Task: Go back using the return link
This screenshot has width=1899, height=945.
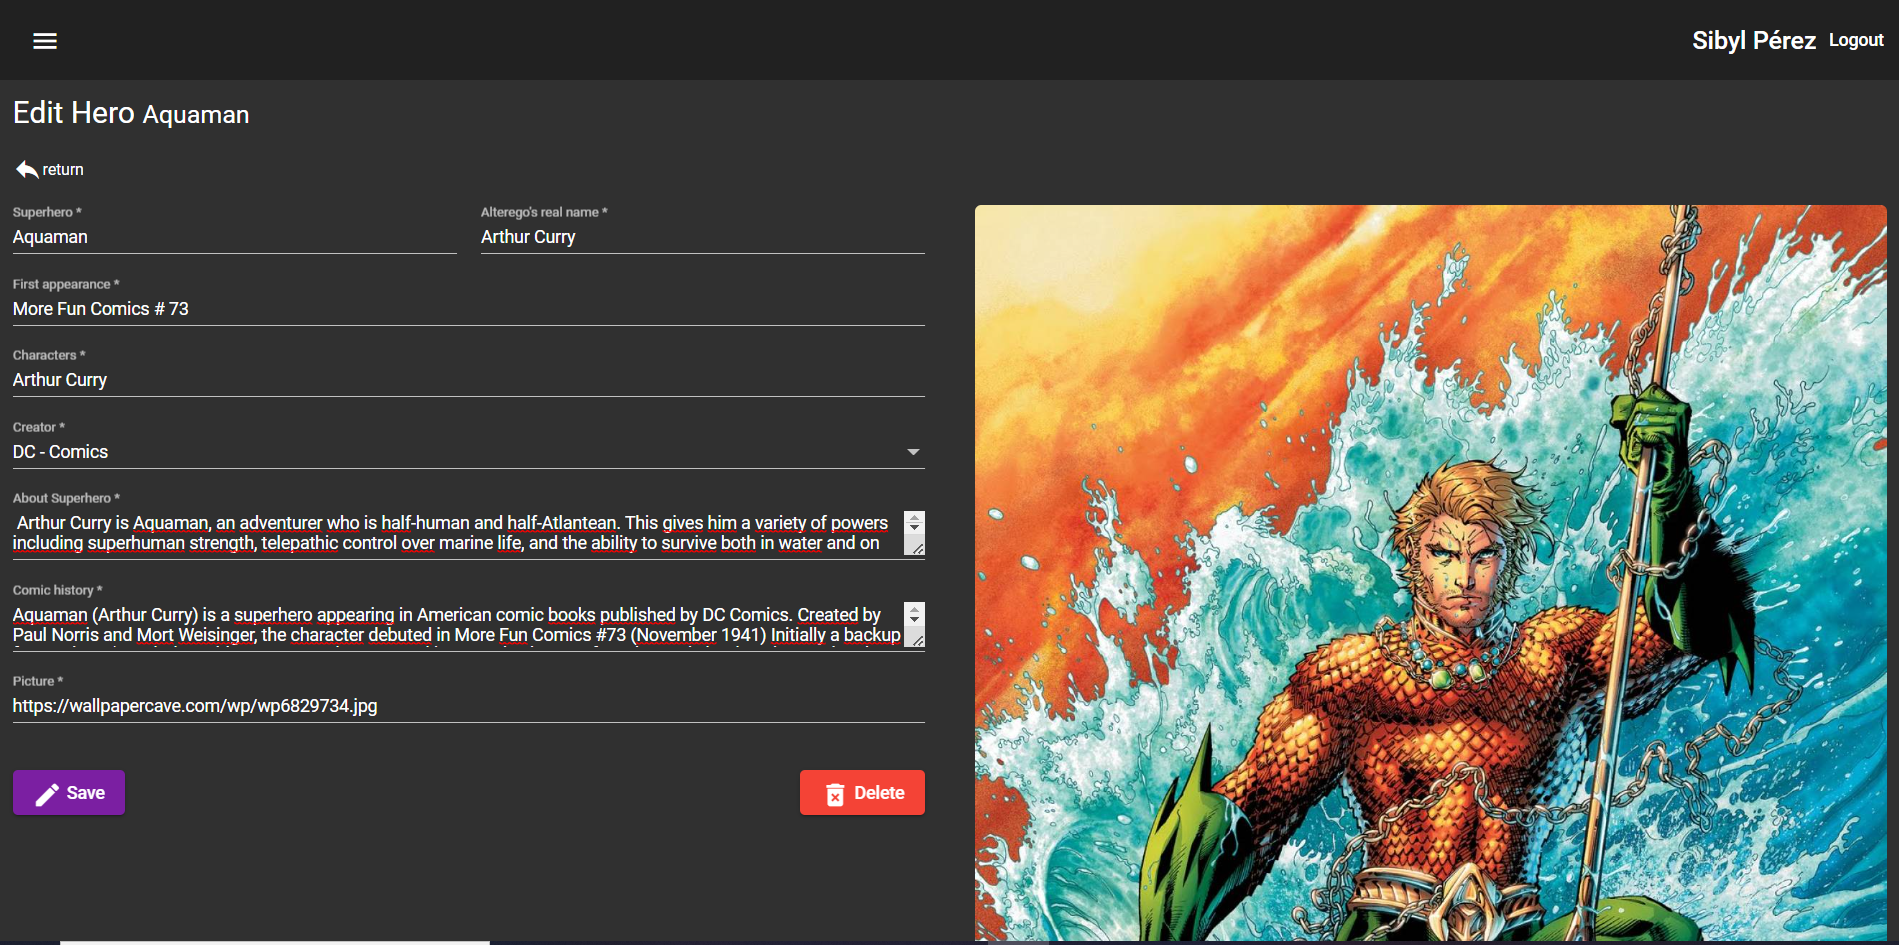Action: 49,170
